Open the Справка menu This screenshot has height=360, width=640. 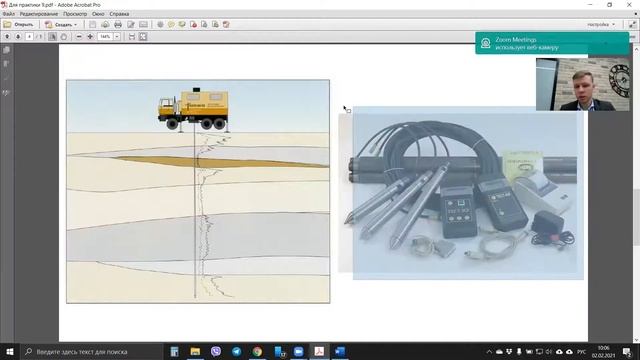point(119,14)
